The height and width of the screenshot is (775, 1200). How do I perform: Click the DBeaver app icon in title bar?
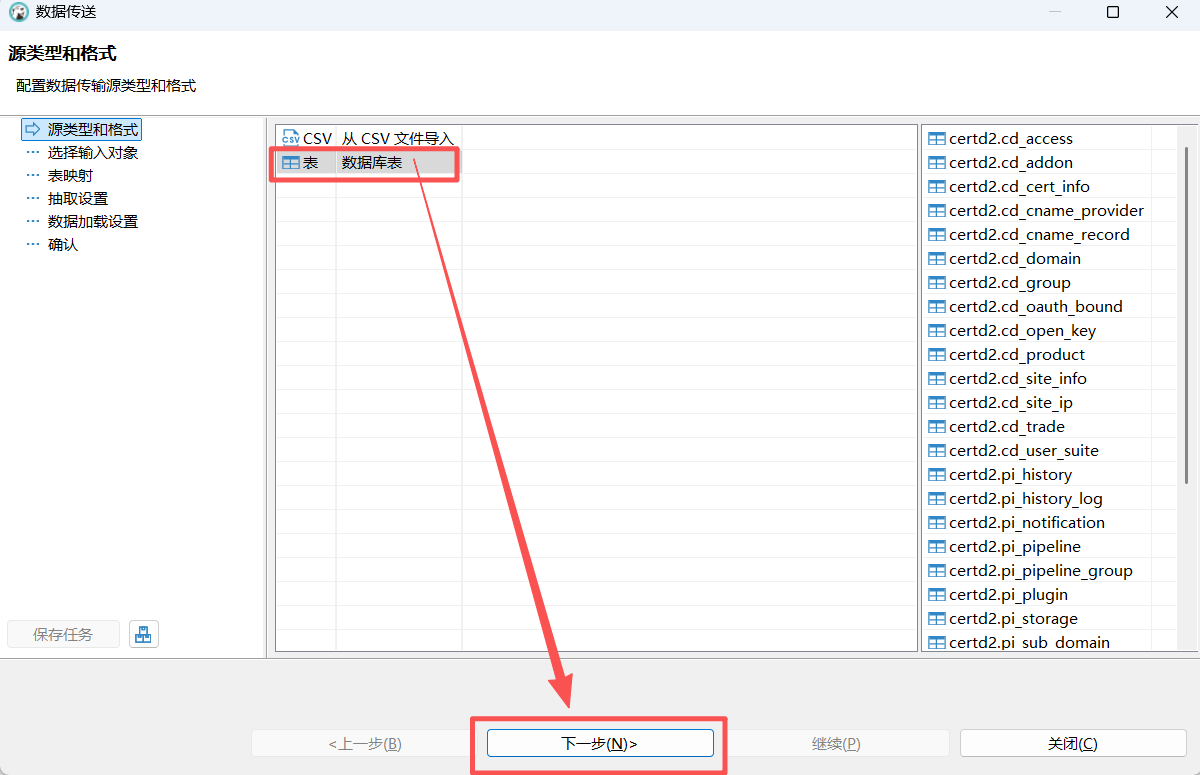click(x=18, y=13)
